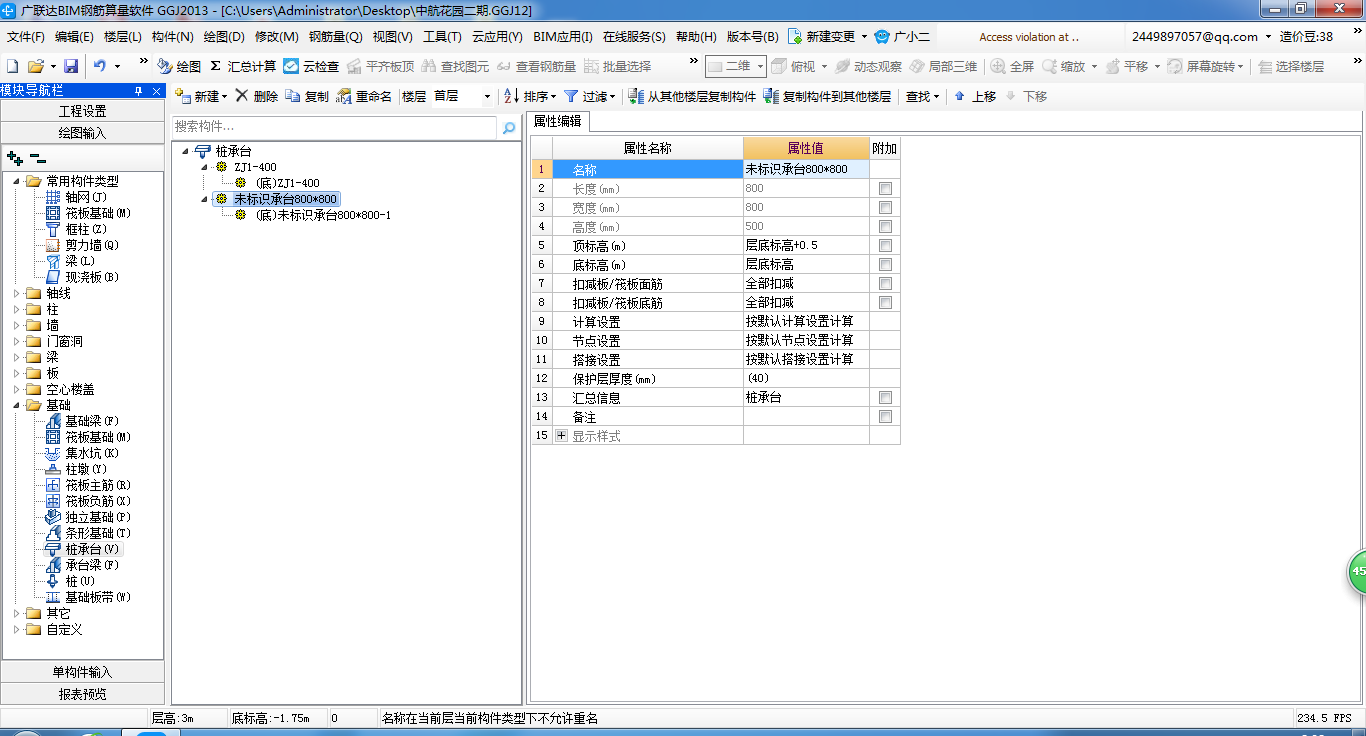This screenshot has height=736, width=1366.
Task: Tick the 附加 checkbox for 扣减板/筏板面筋
Action: pos(885,283)
